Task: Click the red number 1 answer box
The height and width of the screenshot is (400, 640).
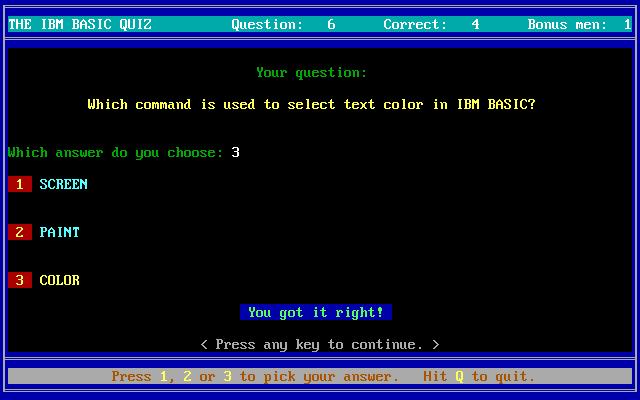Action: pyautogui.click(x=20, y=184)
